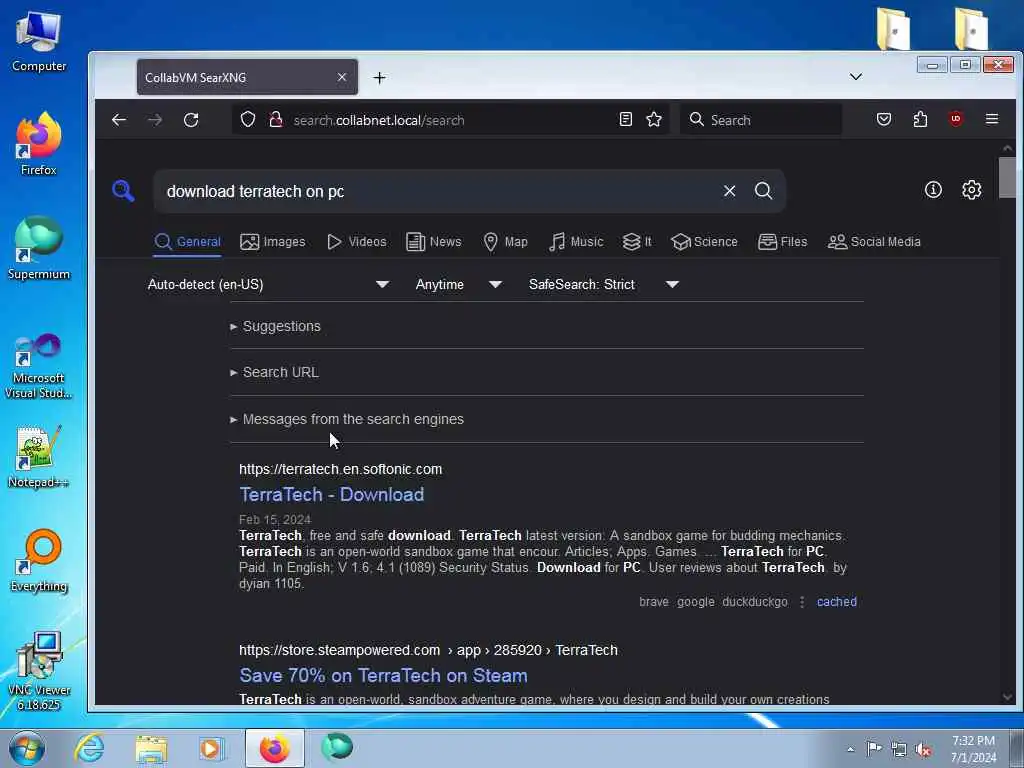Open Save 70% on TerraTech on Steam
Screen dimensions: 1024x768
[383, 675]
